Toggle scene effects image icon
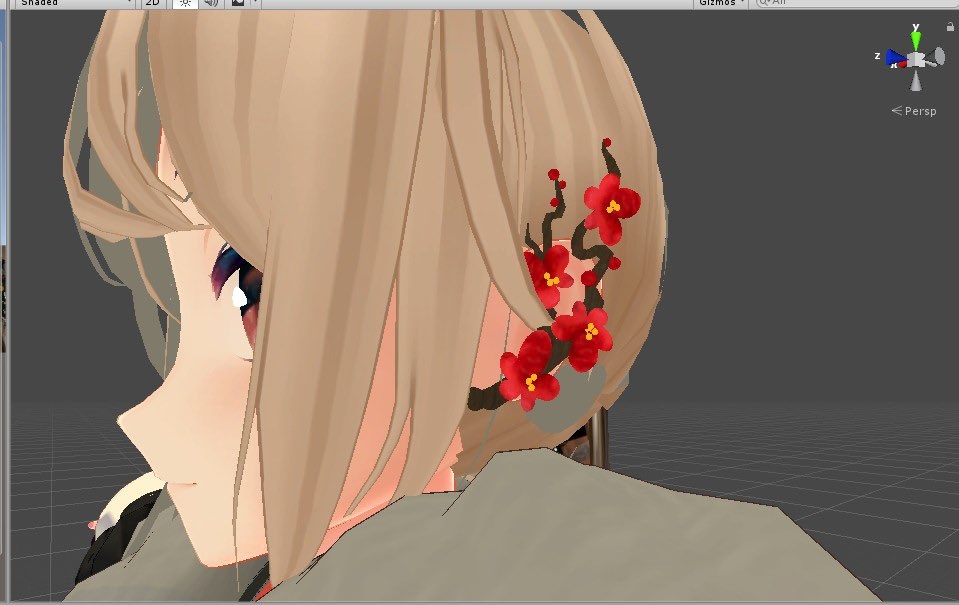Image resolution: width=959 pixels, height=605 pixels. [238, 3]
